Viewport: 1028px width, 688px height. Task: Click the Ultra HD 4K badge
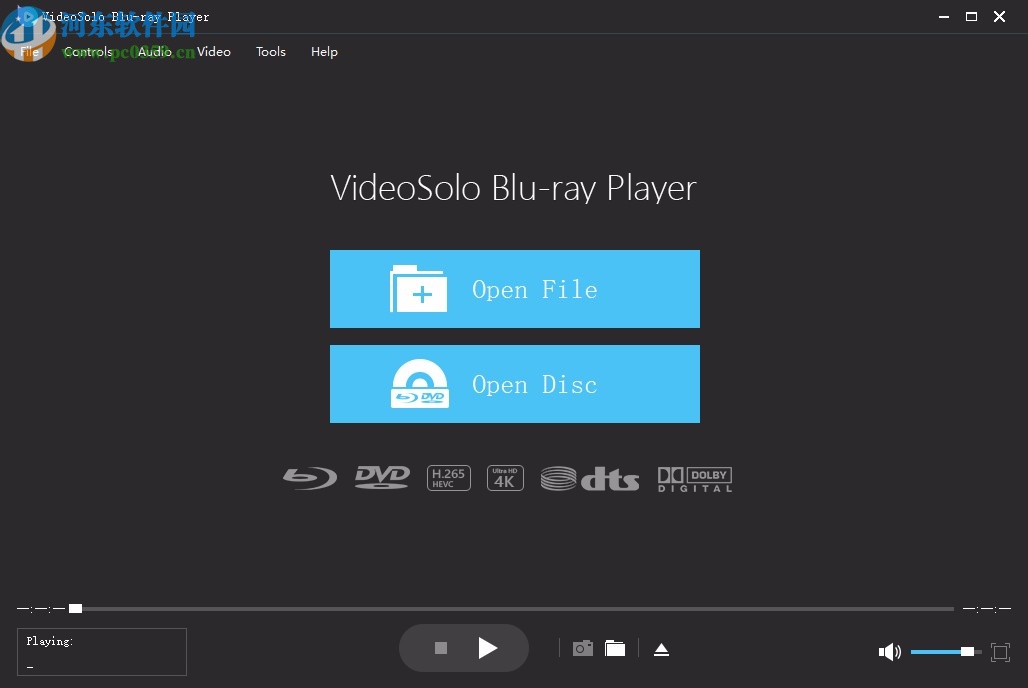[505, 477]
